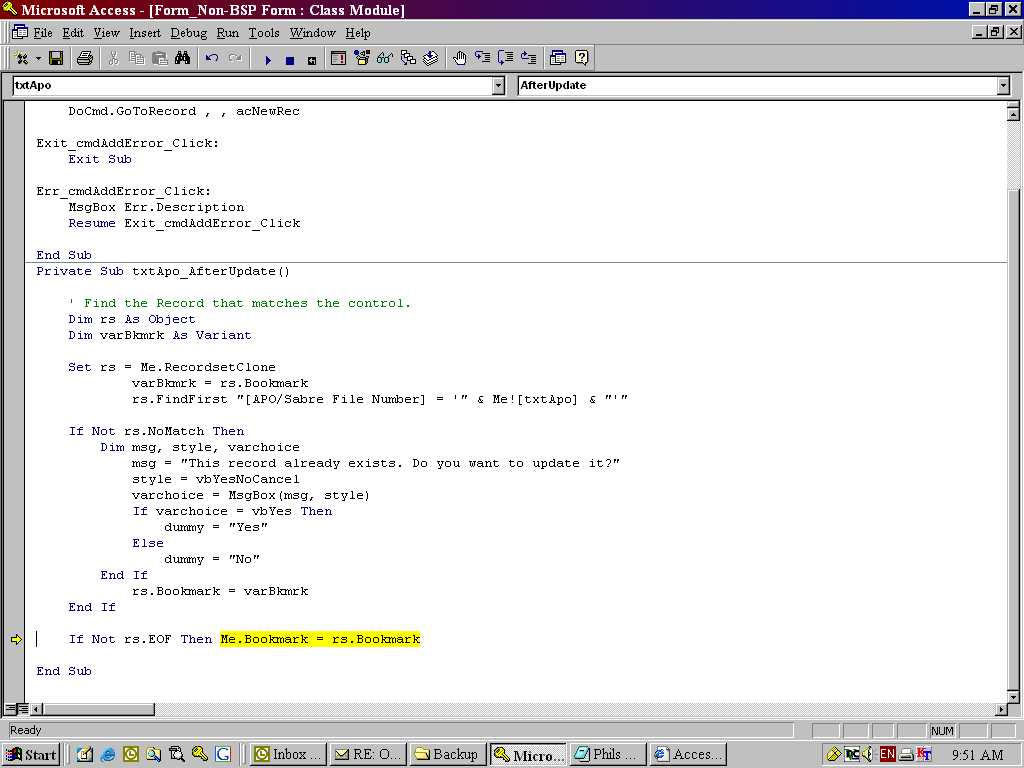
Task: Open the Debug menu
Action: click(x=188, y=33)
